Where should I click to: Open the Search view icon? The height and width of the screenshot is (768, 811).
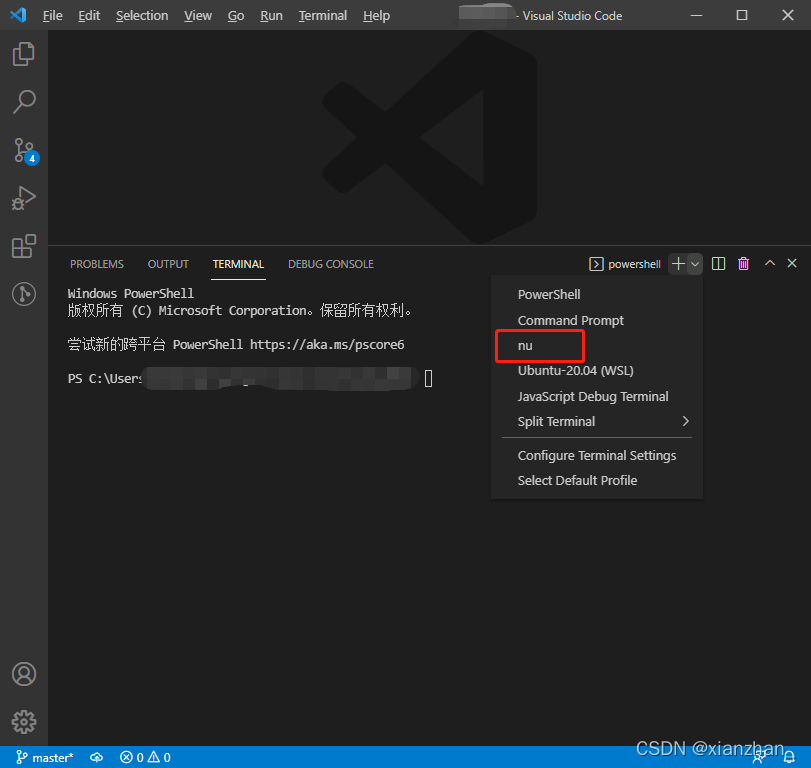(24, 102)
